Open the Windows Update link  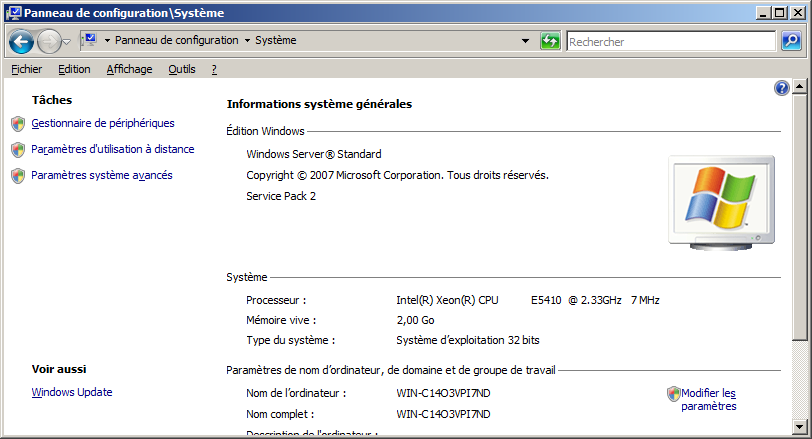tap(72, 392)
